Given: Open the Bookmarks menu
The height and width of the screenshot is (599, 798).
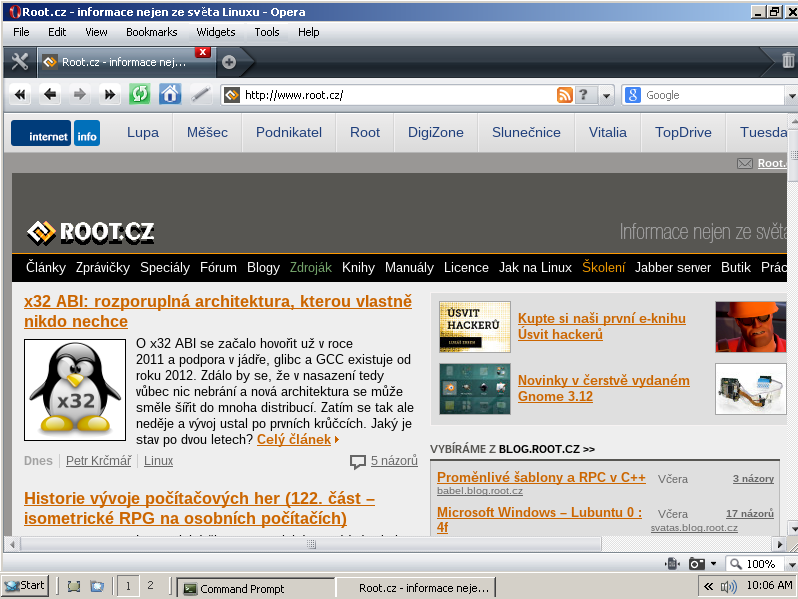Looking at the screenshot, I should [152, 32].
